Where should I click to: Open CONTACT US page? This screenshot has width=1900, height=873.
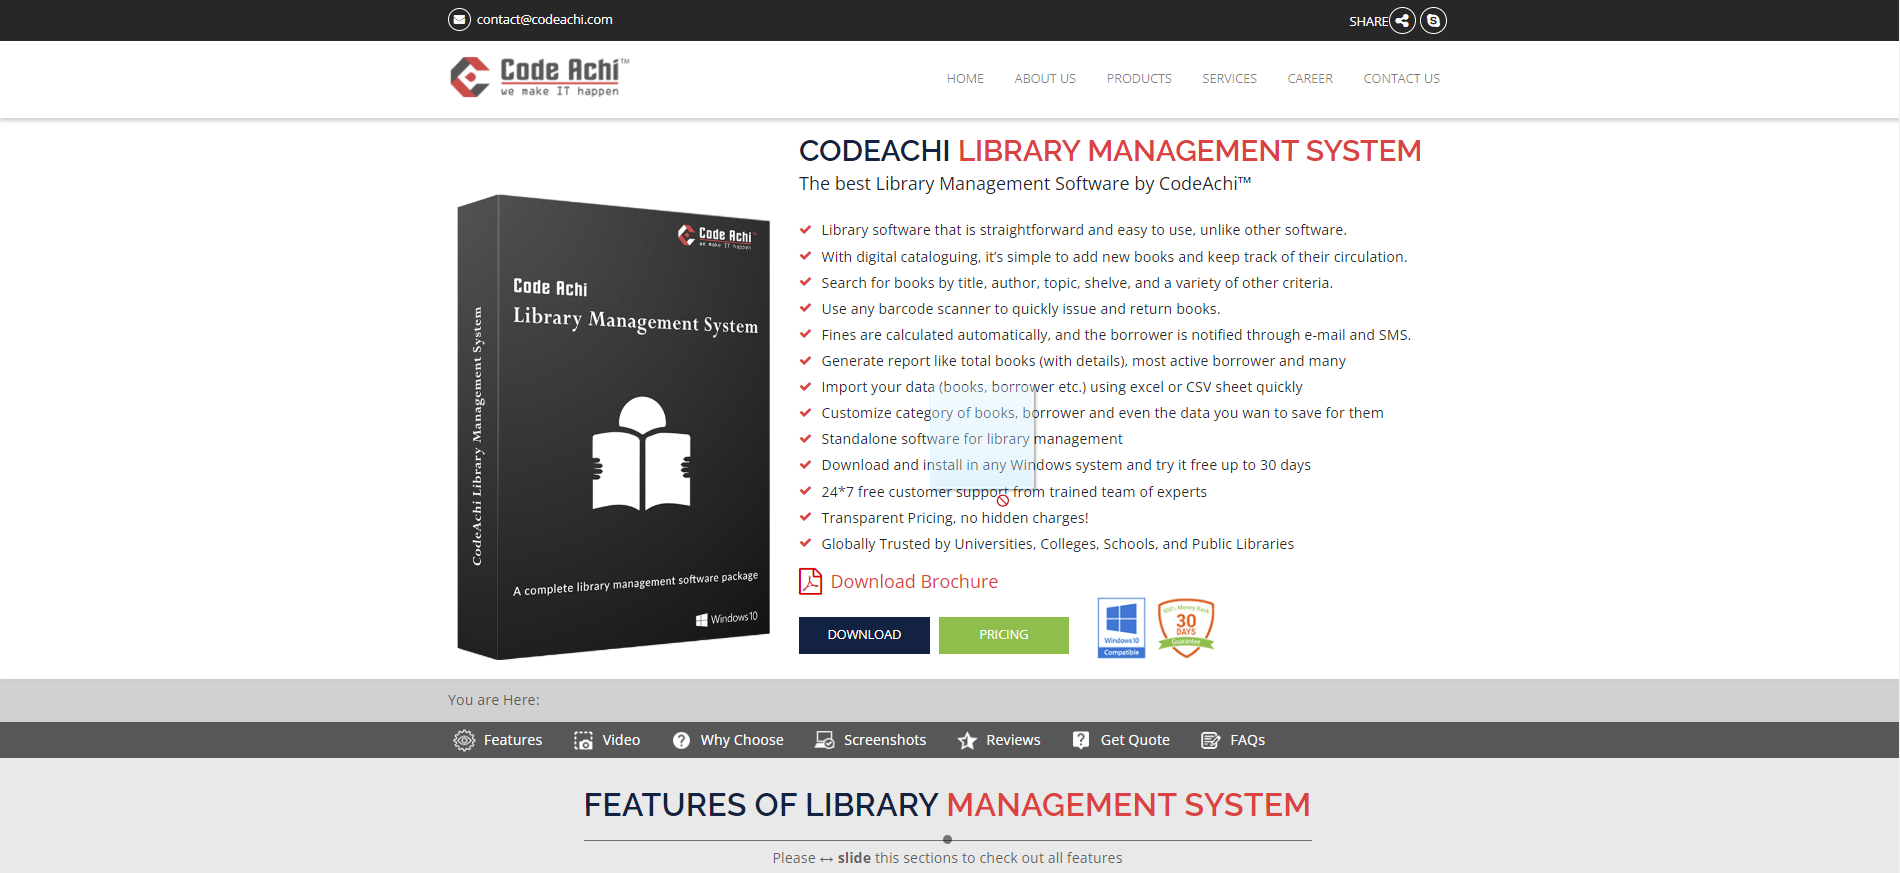pos(1401,79)
